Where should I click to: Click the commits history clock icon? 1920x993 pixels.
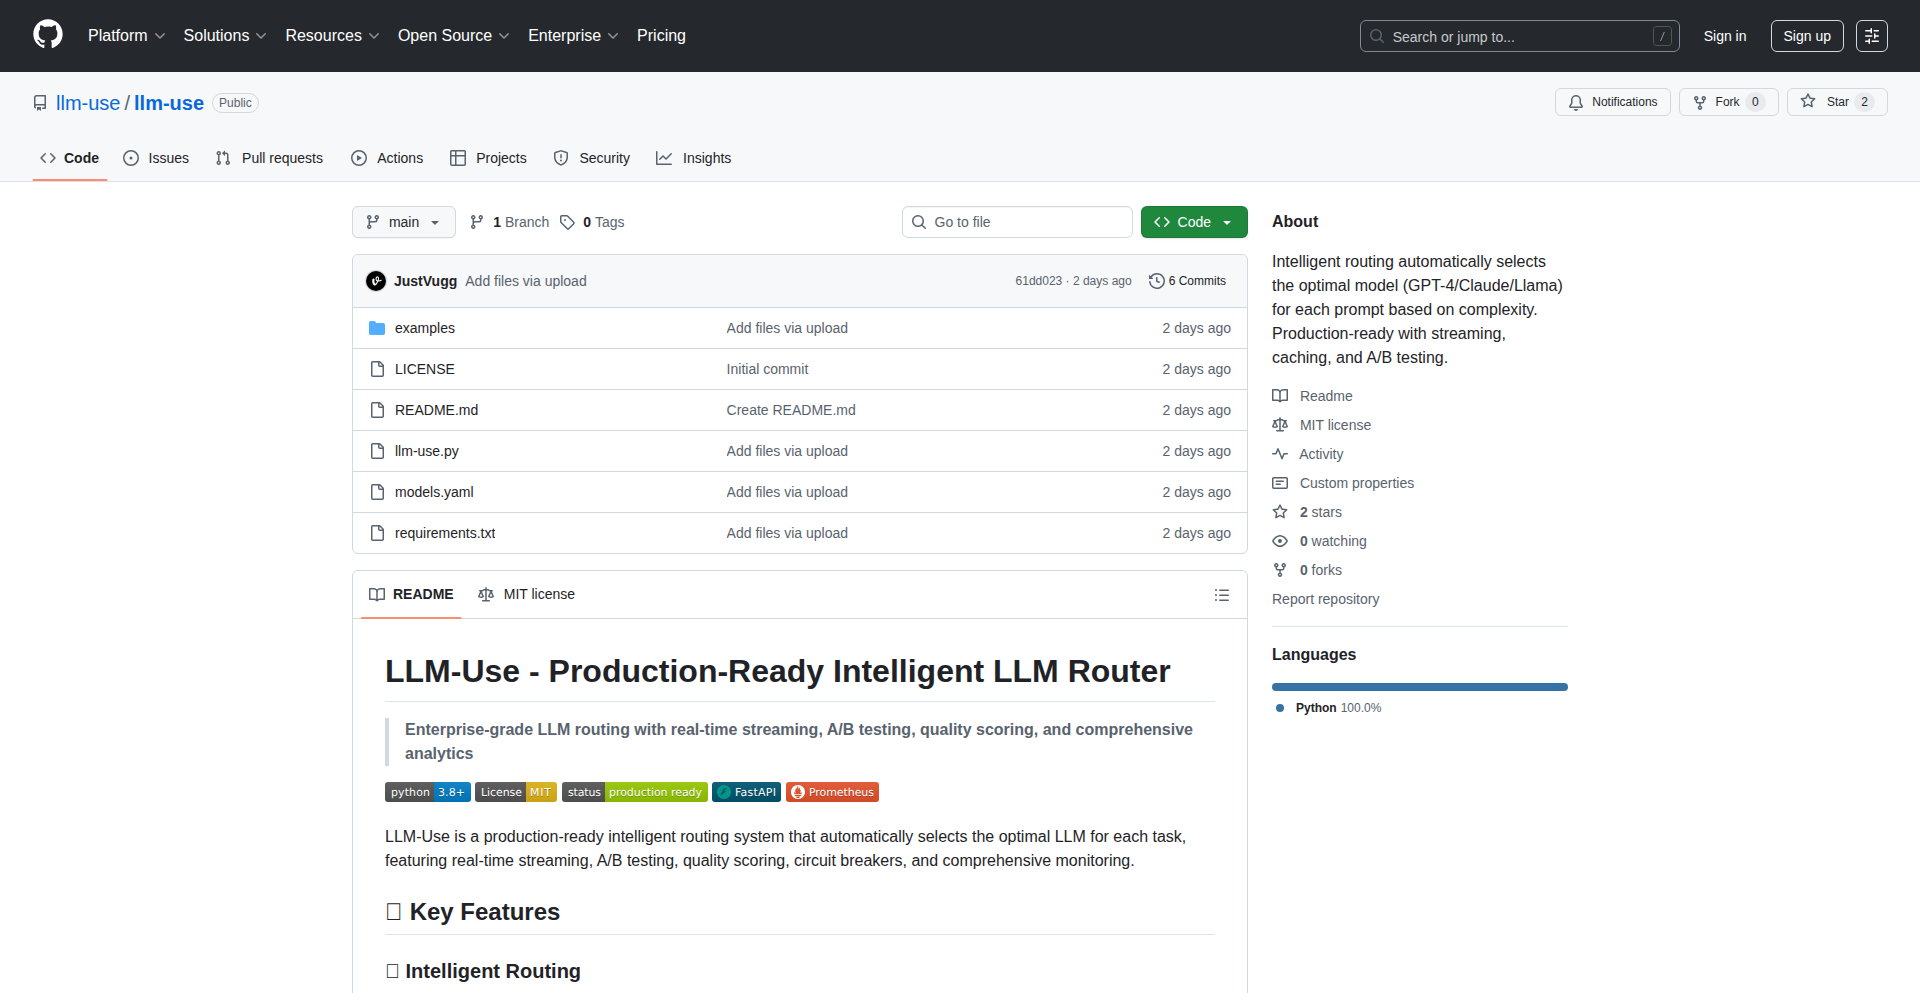pyautogui.click(x=1156, y=281)
